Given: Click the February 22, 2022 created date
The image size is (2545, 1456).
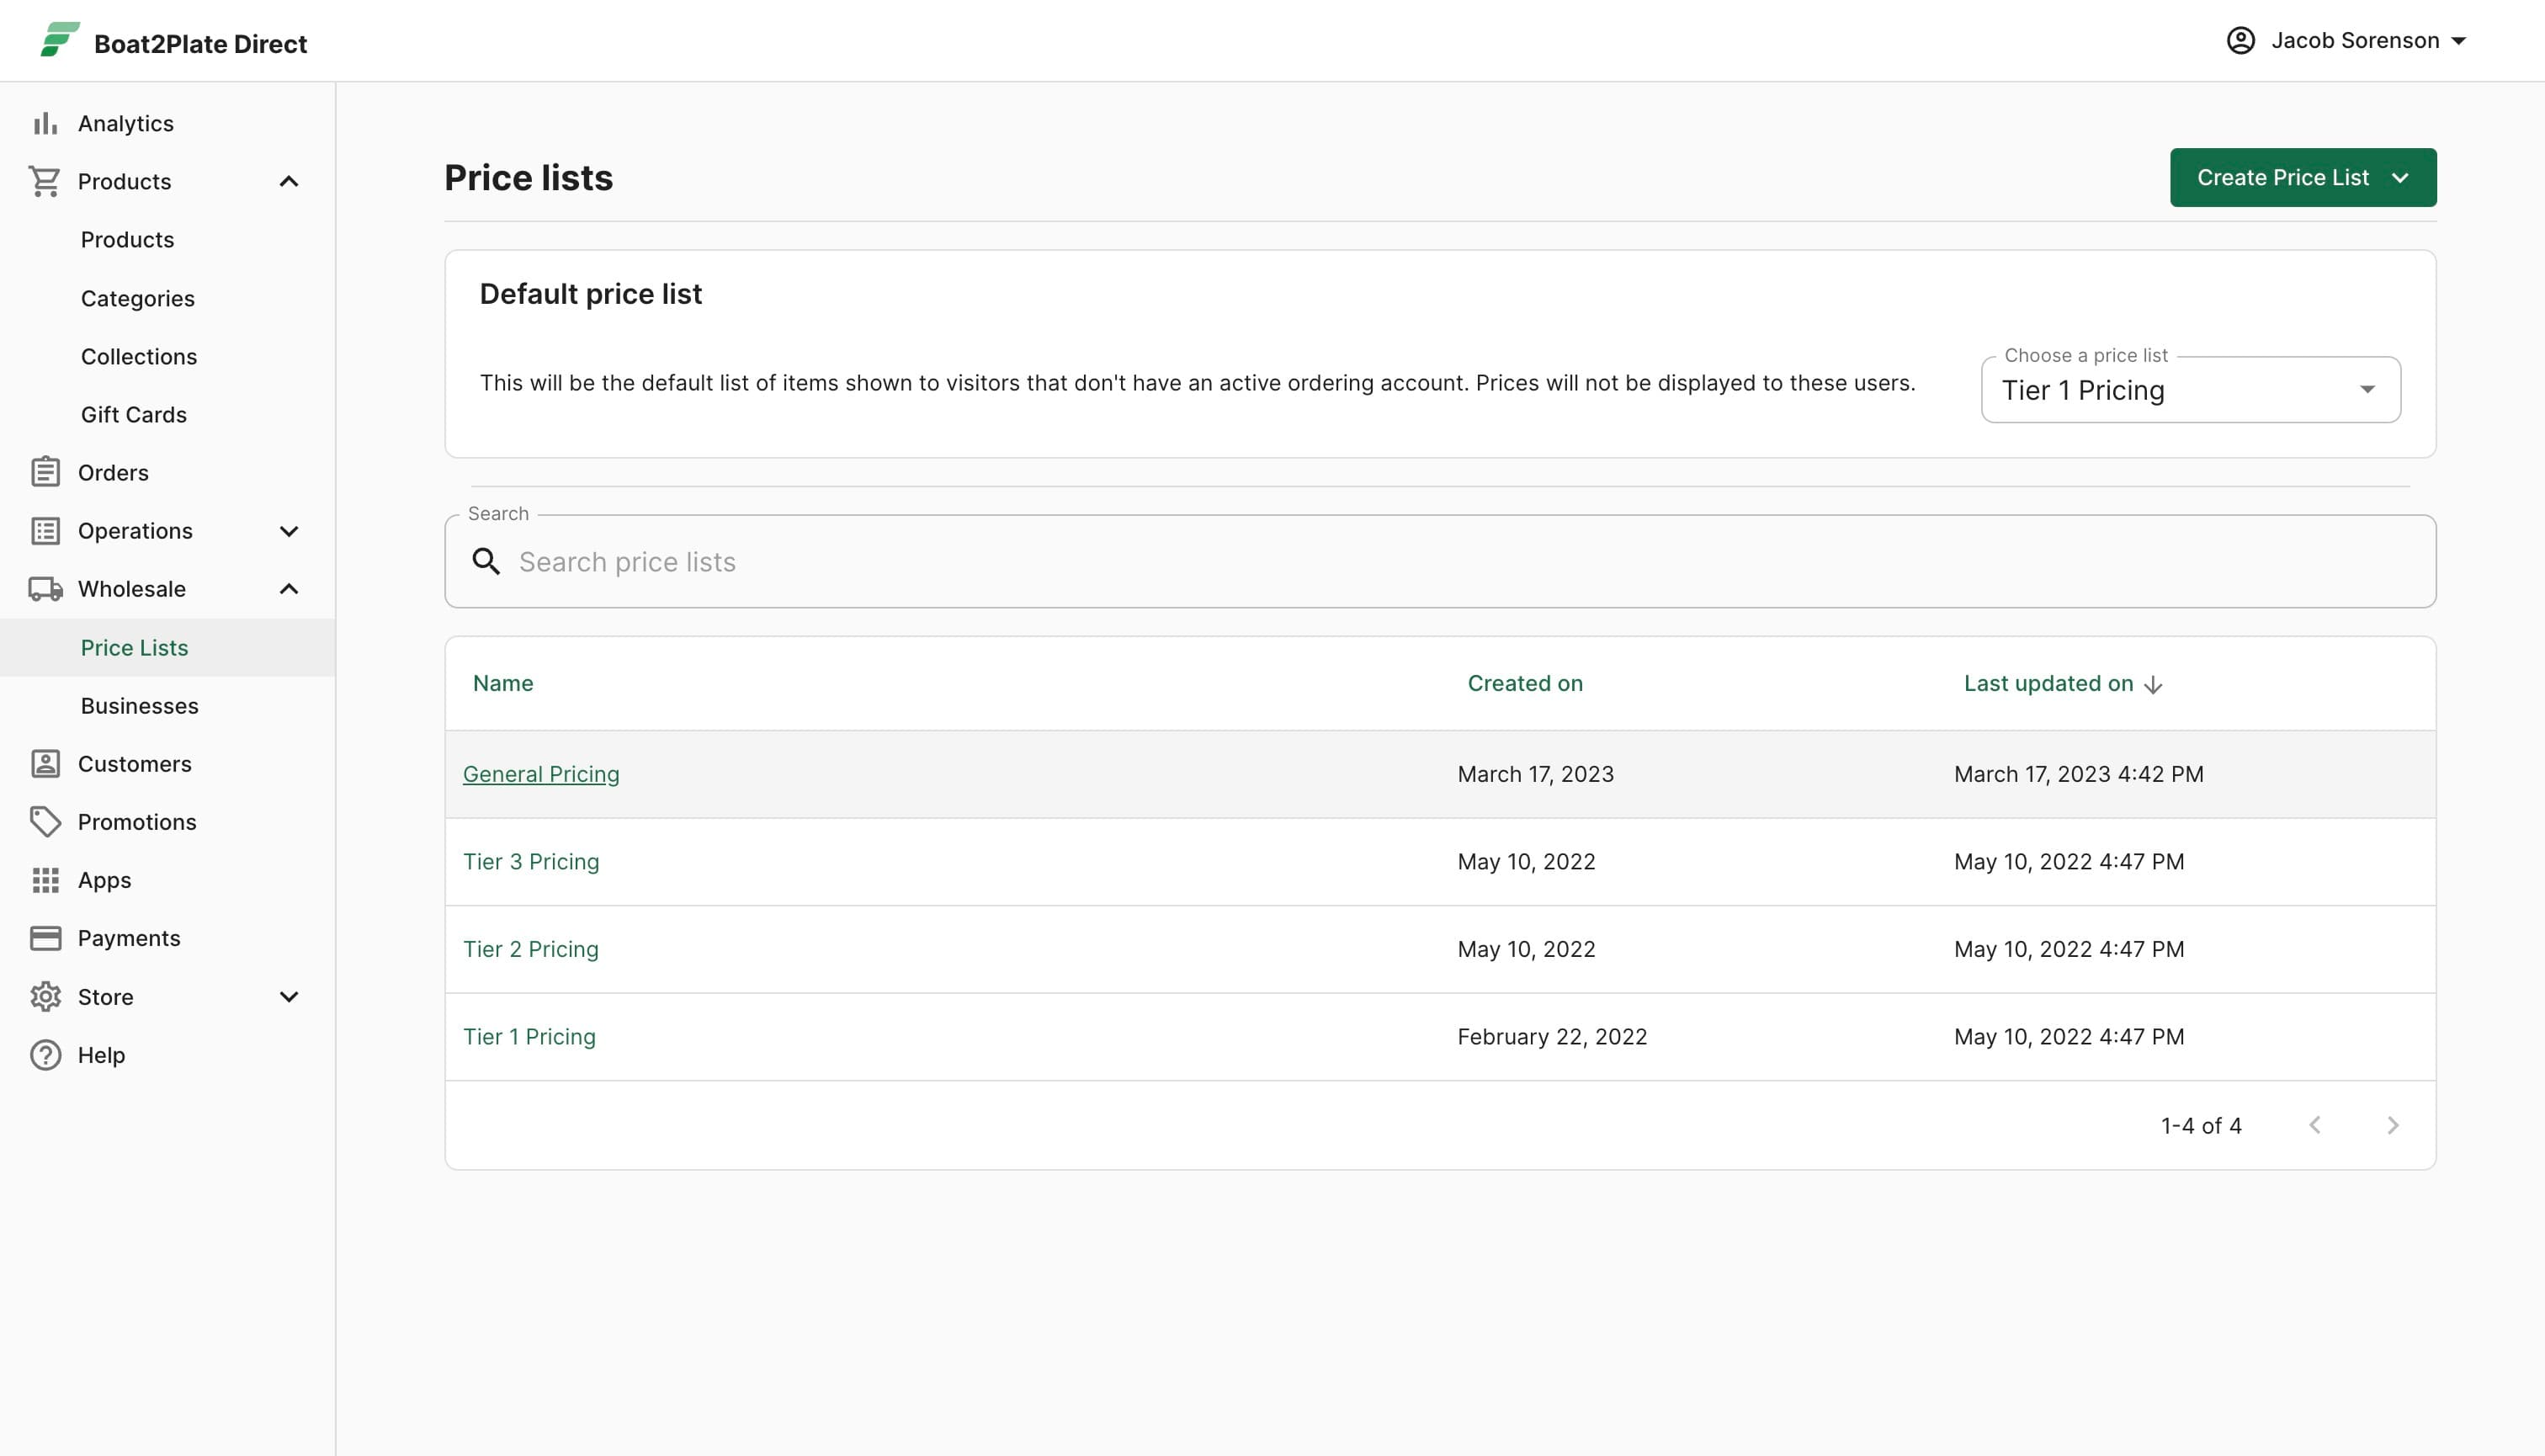Looking at the screenshot, I should tap(1552, 1036).
